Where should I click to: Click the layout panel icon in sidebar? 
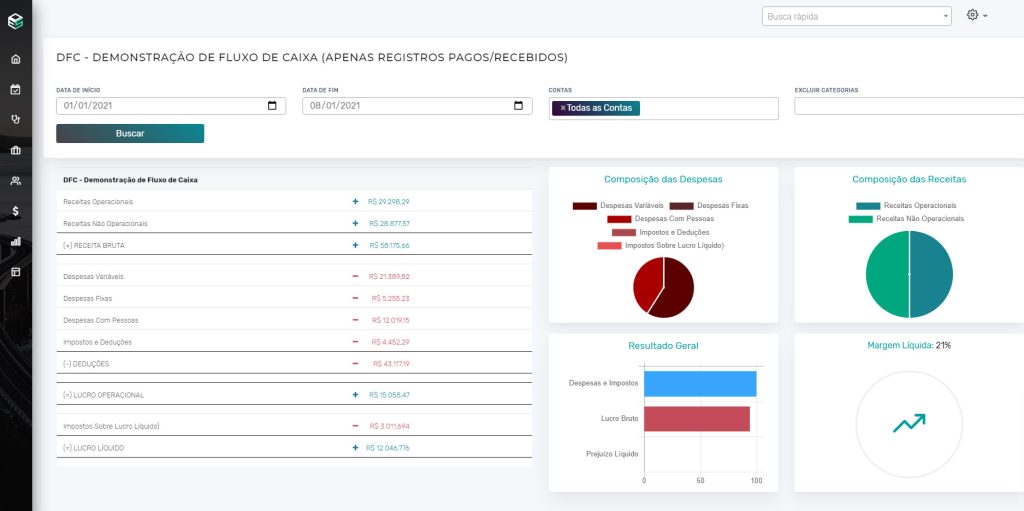[x=16, y=271]
